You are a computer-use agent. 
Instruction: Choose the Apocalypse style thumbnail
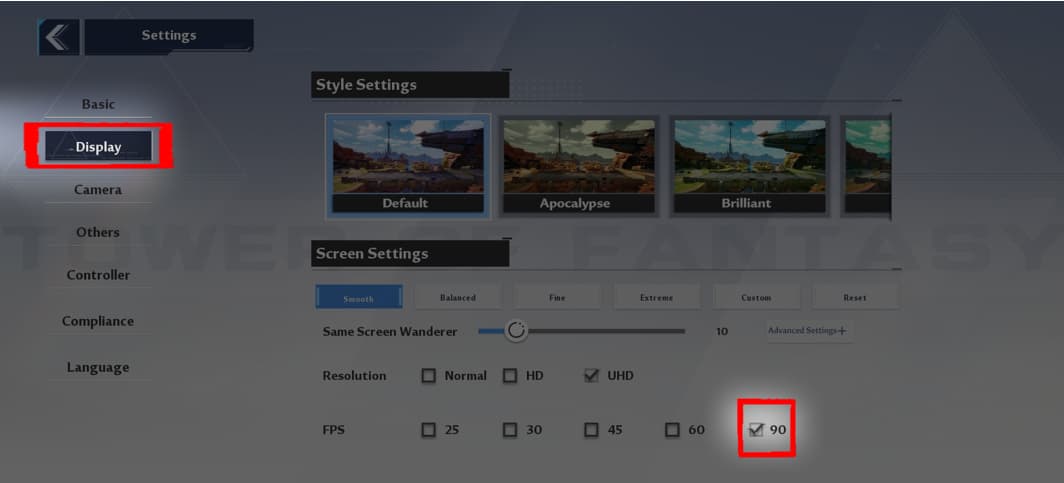tap(579, 166)
